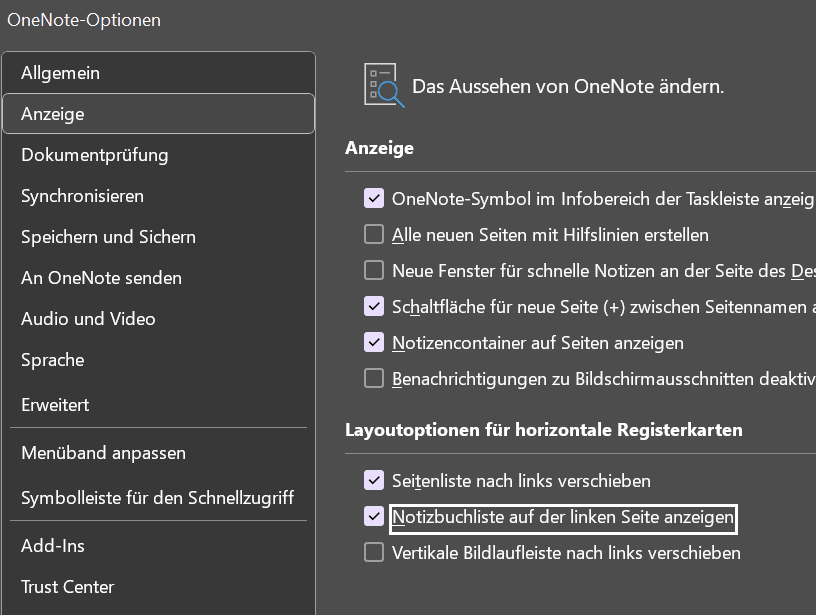Click the display settings magnifier icon
Image resolution: width=816 pixels, height=615 pixels.
pyautogui.click(x=384, y=85)
